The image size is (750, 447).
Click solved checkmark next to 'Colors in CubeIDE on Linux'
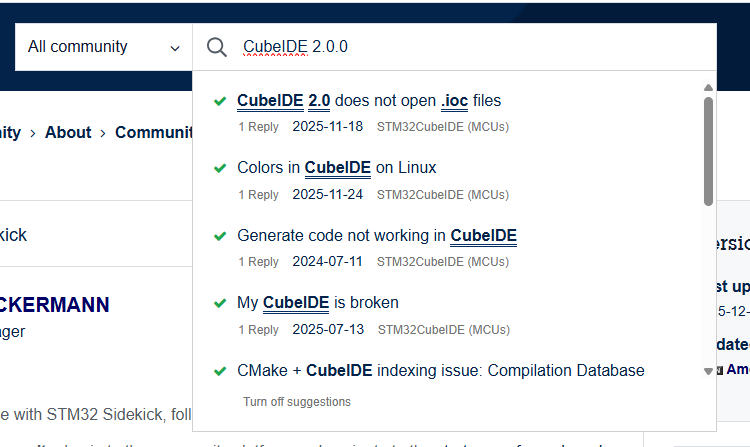220,168
